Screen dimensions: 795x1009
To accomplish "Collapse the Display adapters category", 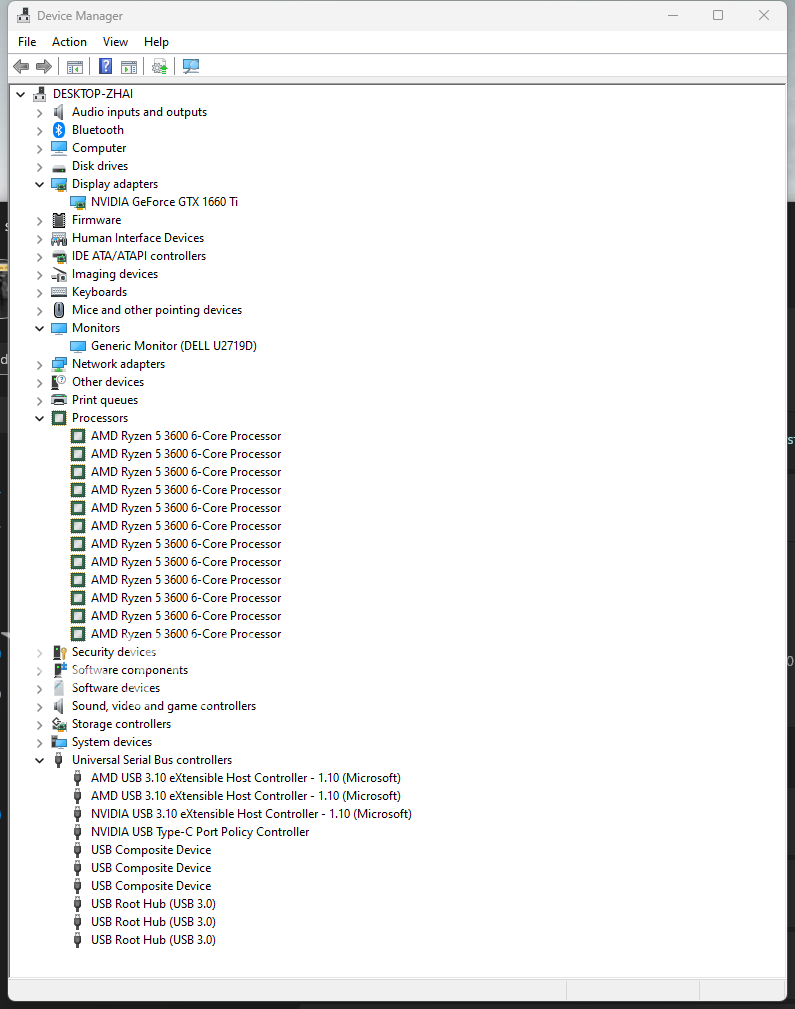I will coord(40,184).
